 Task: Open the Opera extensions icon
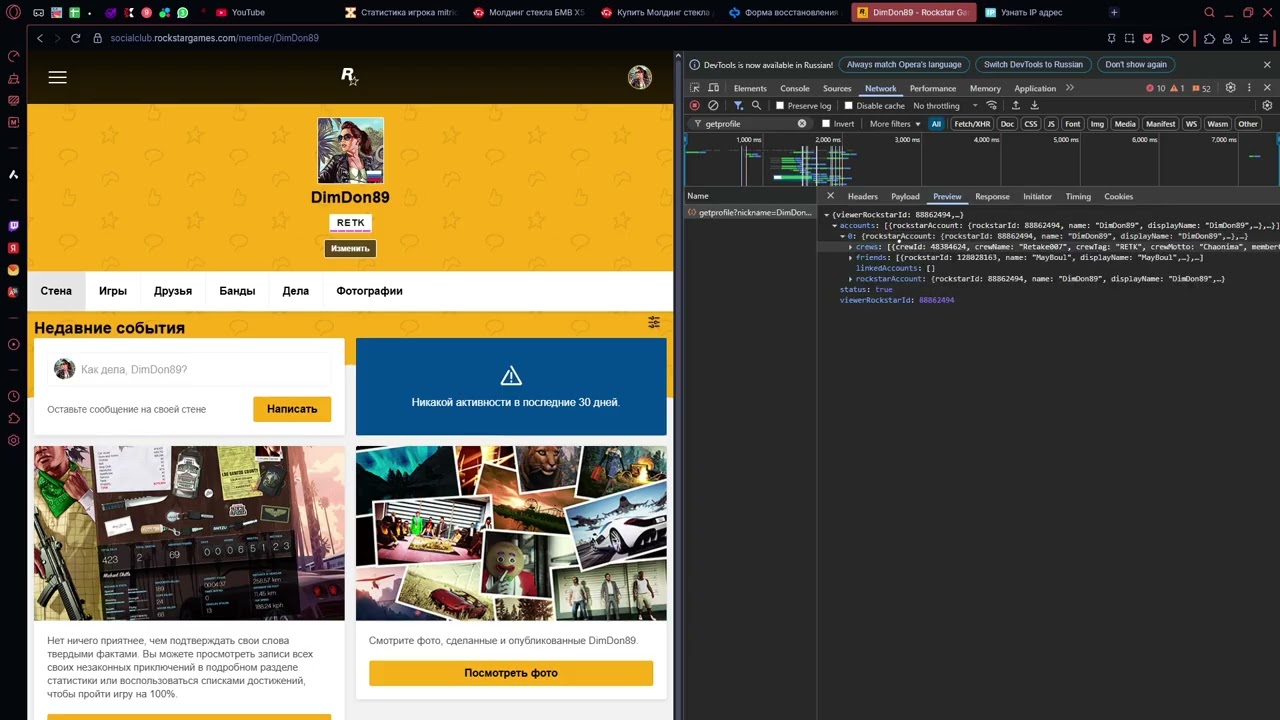coord(1209,38)
